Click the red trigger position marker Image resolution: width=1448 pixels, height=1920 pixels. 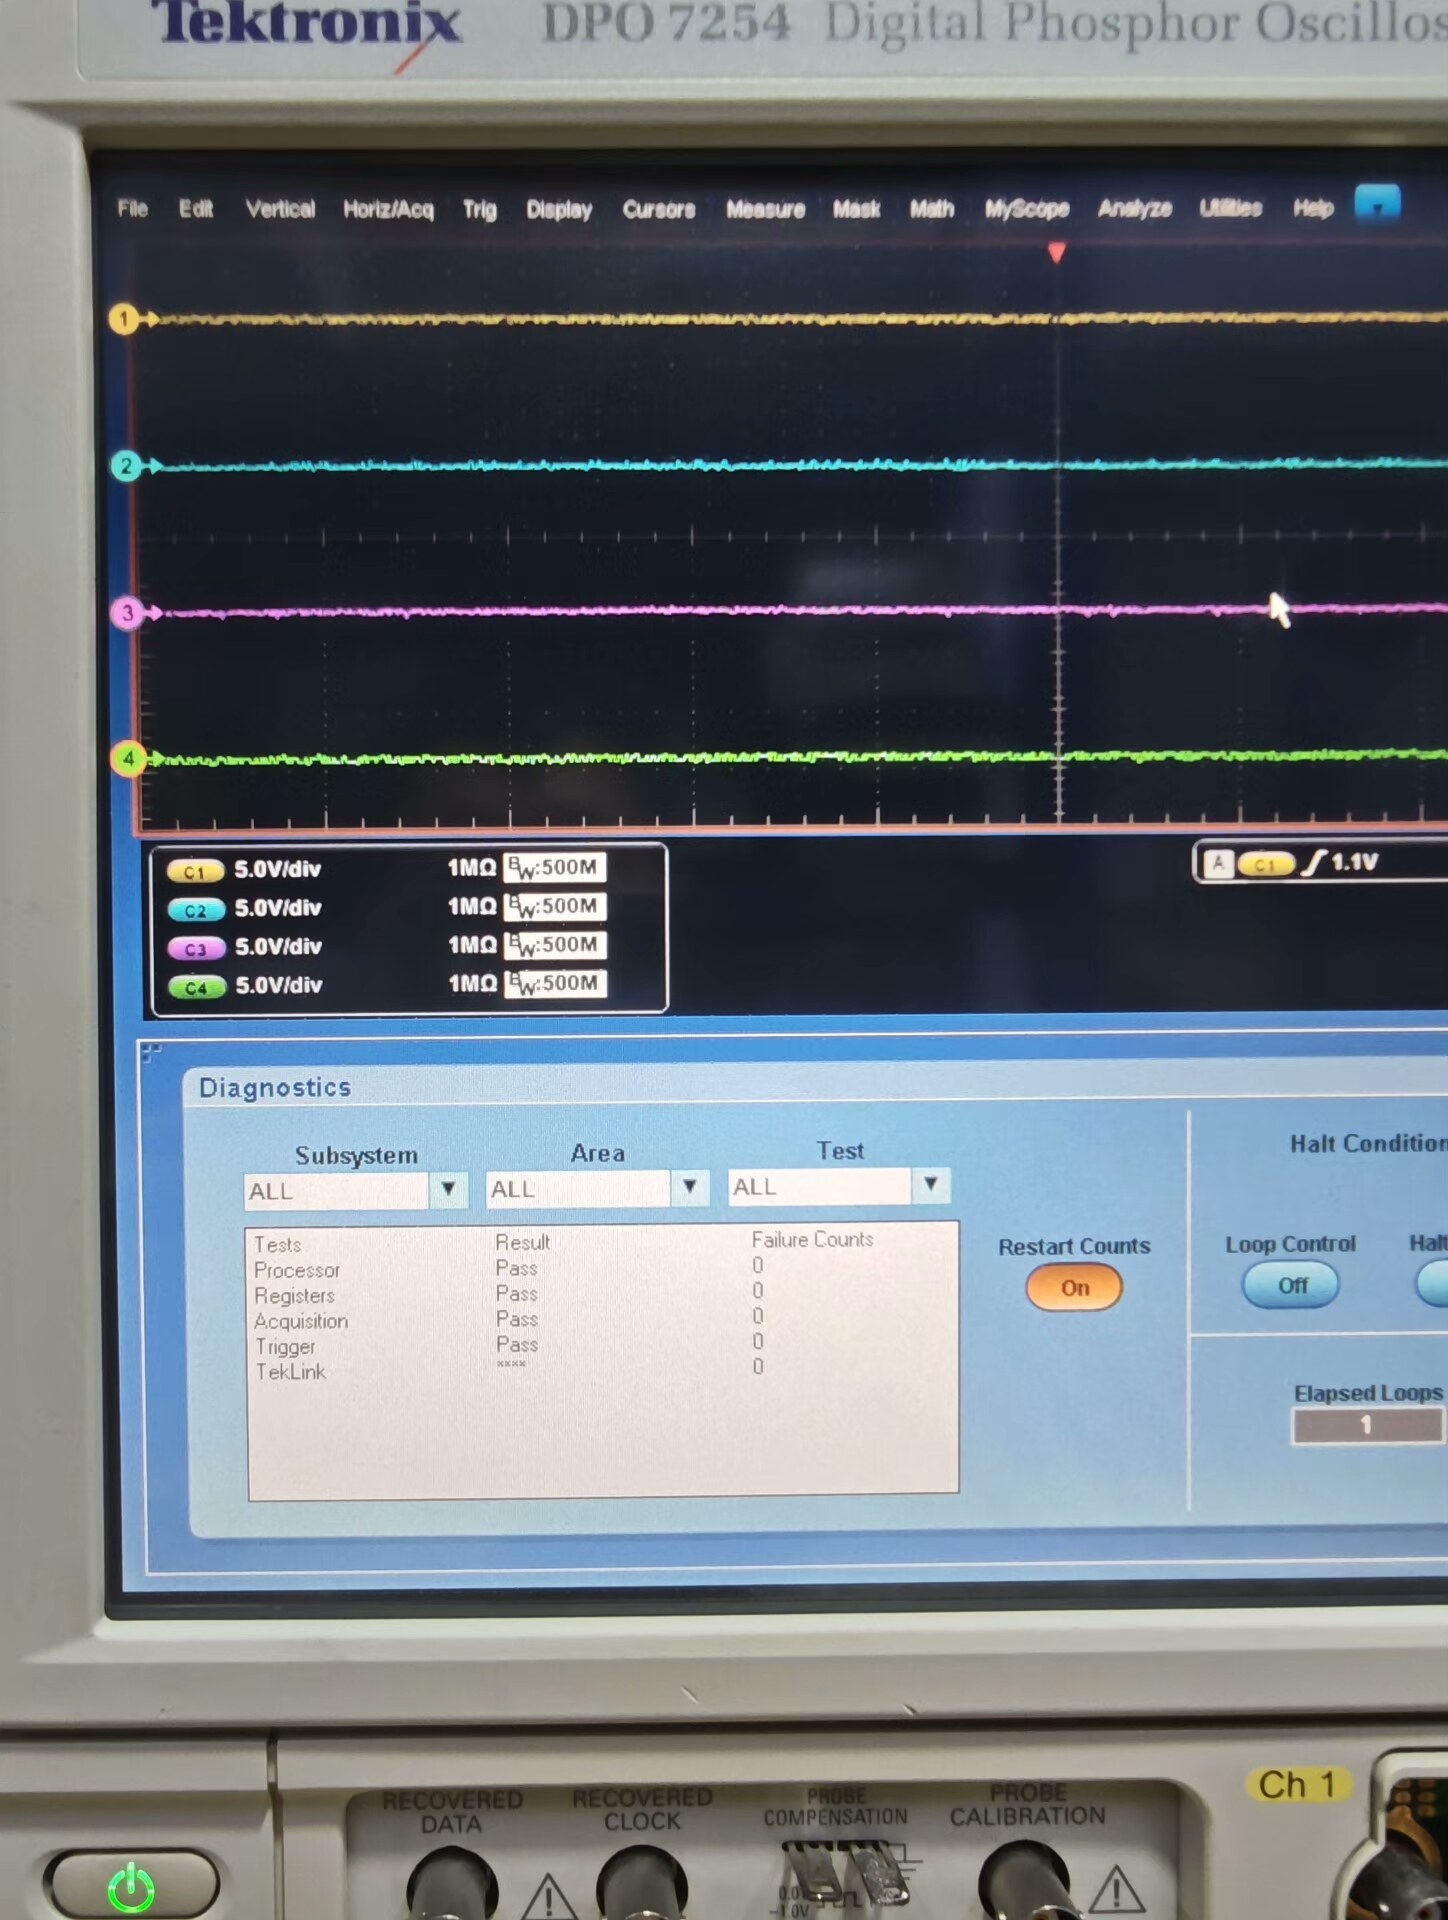(x=1056, y=253)
